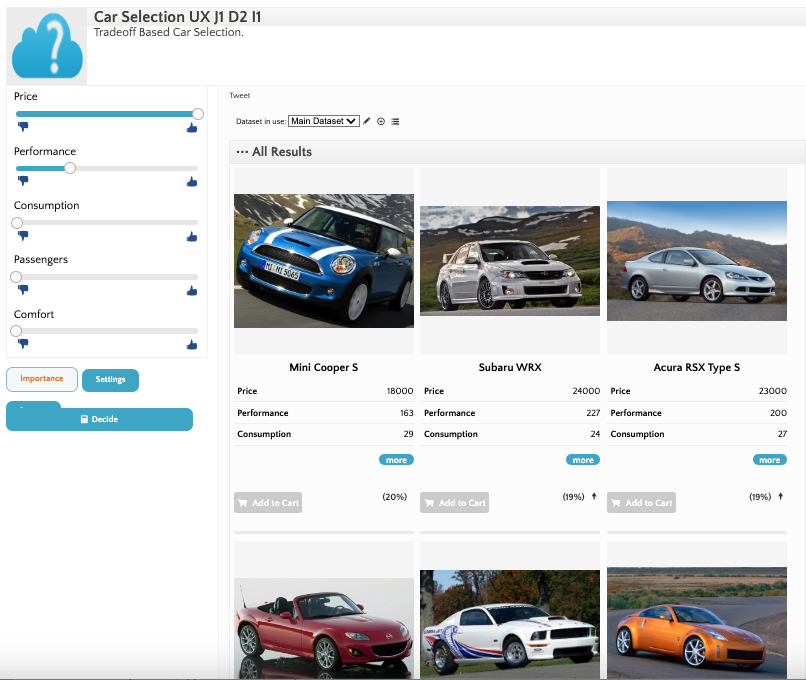Open the Settings tab
This screenshot has width=806, height=680.
tap(110, 380)
